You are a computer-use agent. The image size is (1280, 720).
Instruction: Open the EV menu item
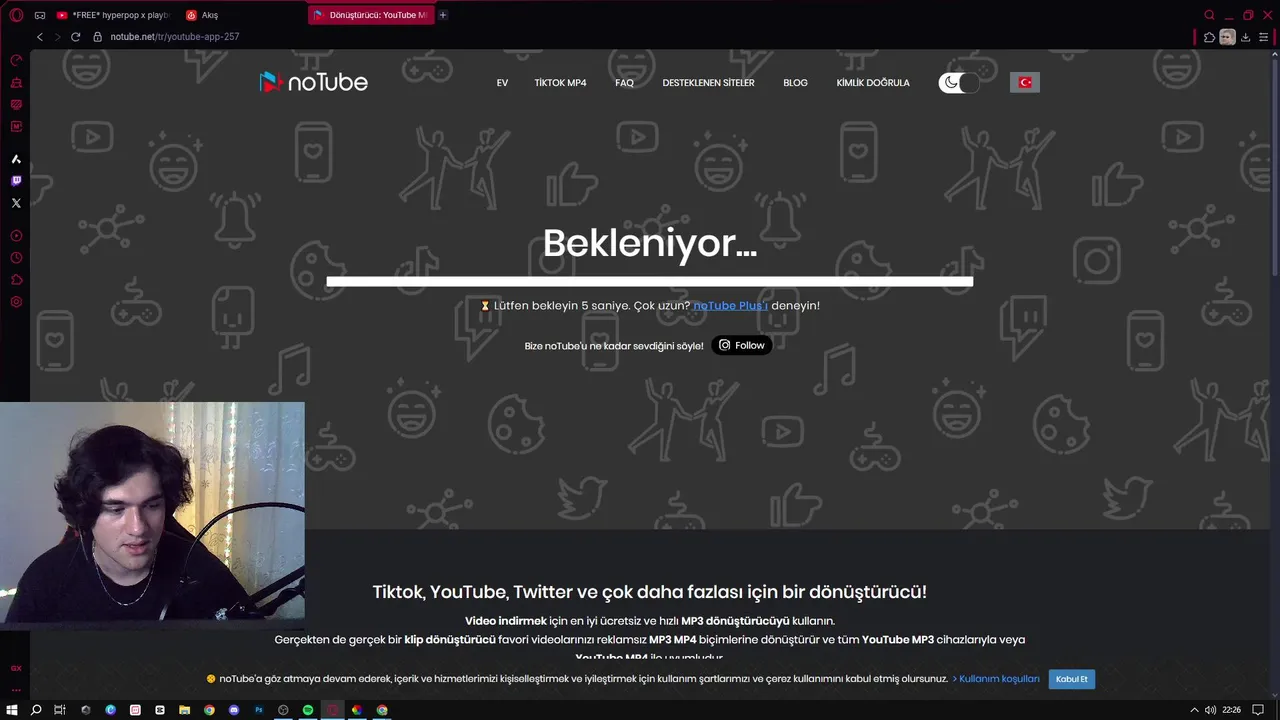tap(502, 83)
